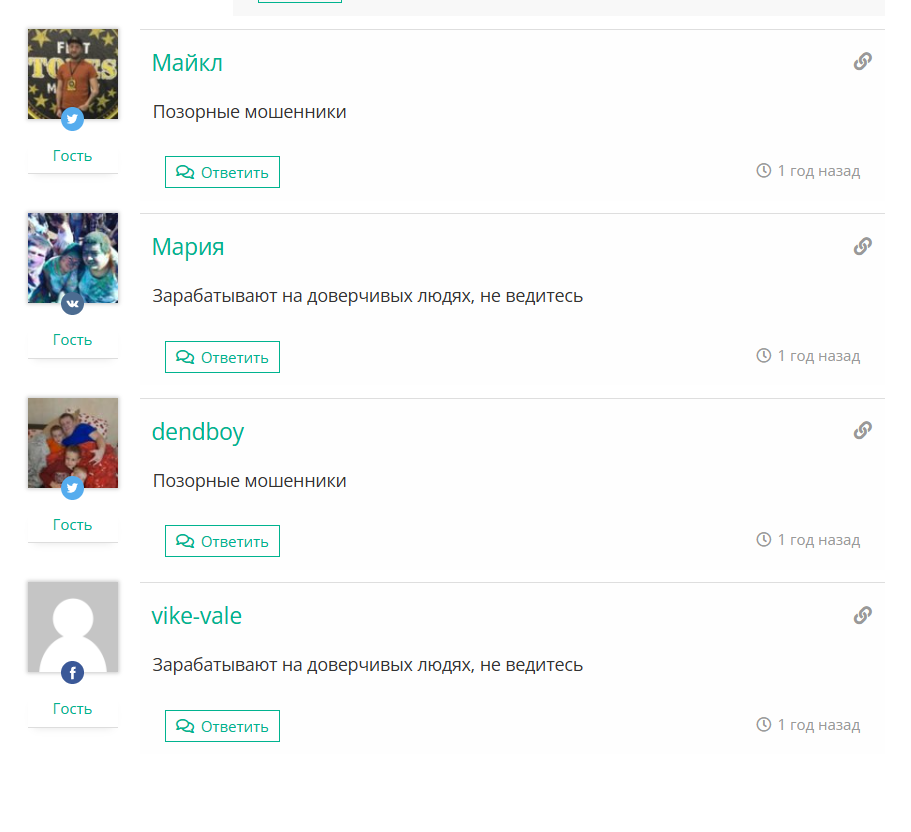Select the chain icon beside vike-vale
This screenshot has height=832, width=911.
click(862, 615)
